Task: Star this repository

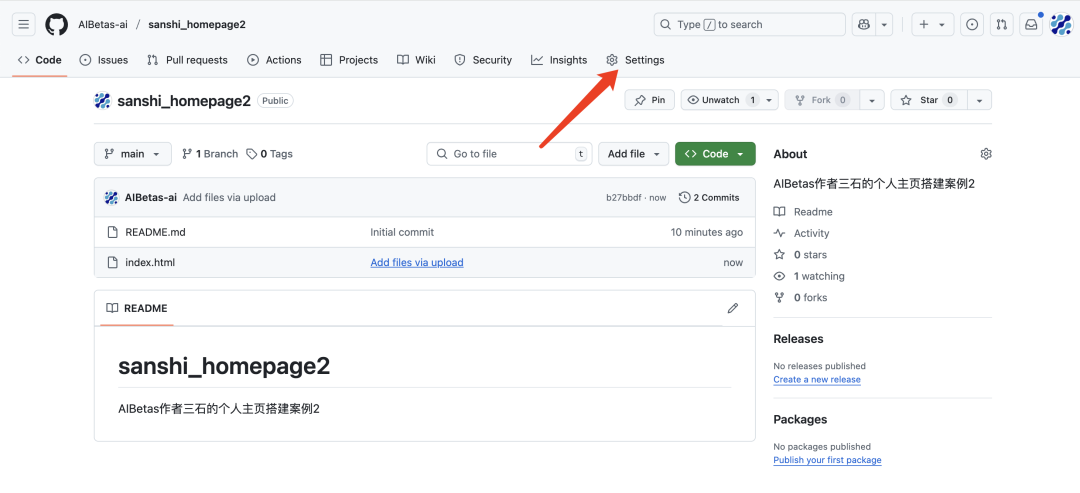Action: click(x=928, y=100)
